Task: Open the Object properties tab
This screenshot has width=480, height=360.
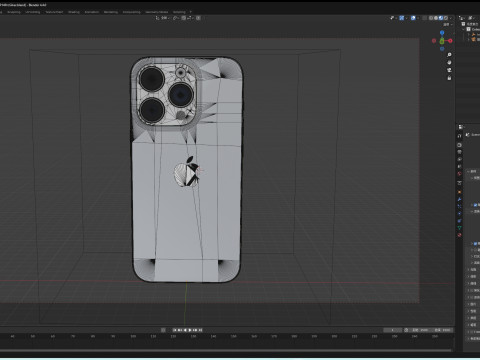Action: pos(459,192)
